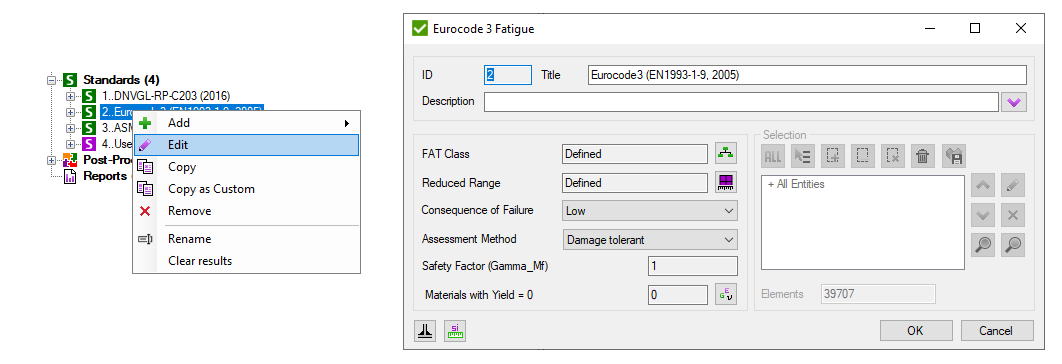Select Clear results in context menu
Viewport: 1062px width, 364px height.
[x=247, y=261]
